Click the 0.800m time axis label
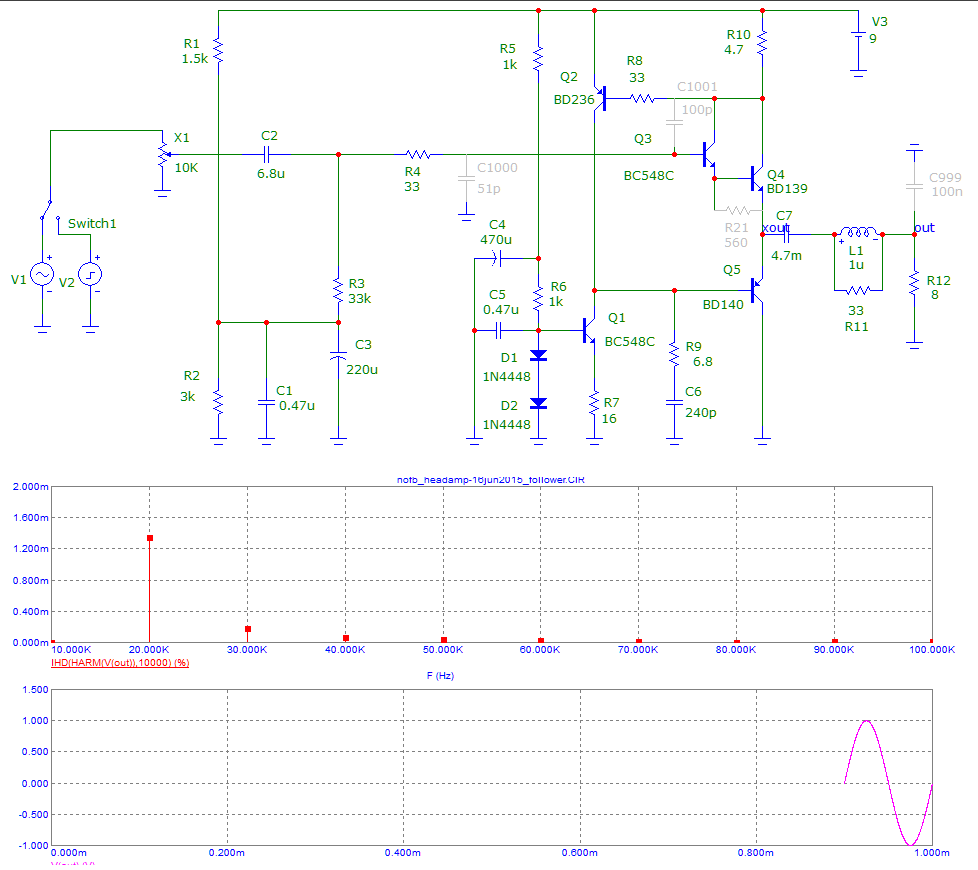 pyautogui.click(x=755, y=853)
